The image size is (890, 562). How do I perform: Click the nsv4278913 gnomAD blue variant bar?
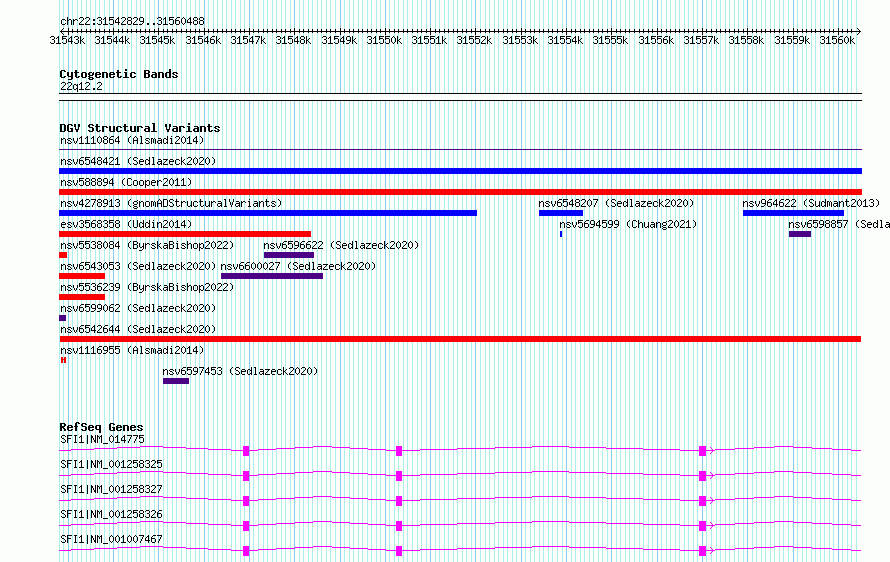point(268,213)
